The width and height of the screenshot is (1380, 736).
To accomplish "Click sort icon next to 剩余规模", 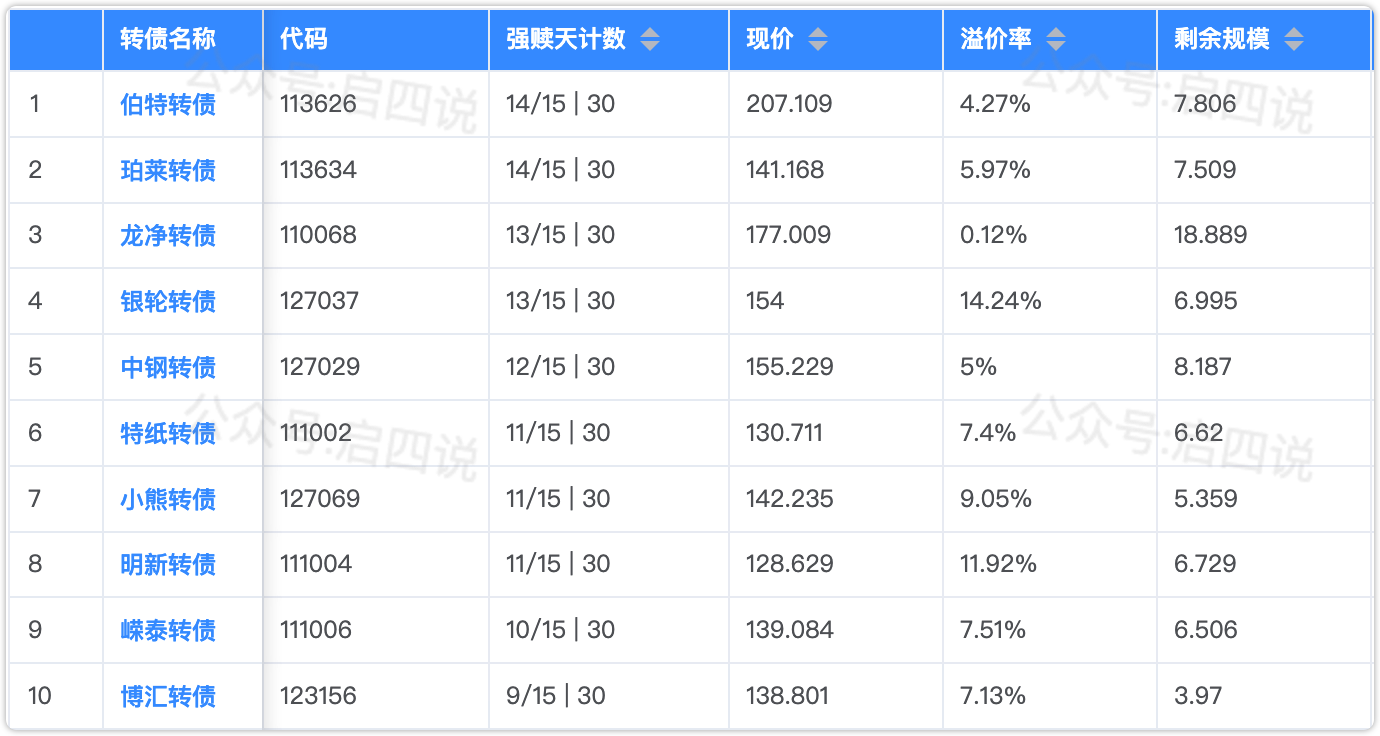I will point(1294,40).
